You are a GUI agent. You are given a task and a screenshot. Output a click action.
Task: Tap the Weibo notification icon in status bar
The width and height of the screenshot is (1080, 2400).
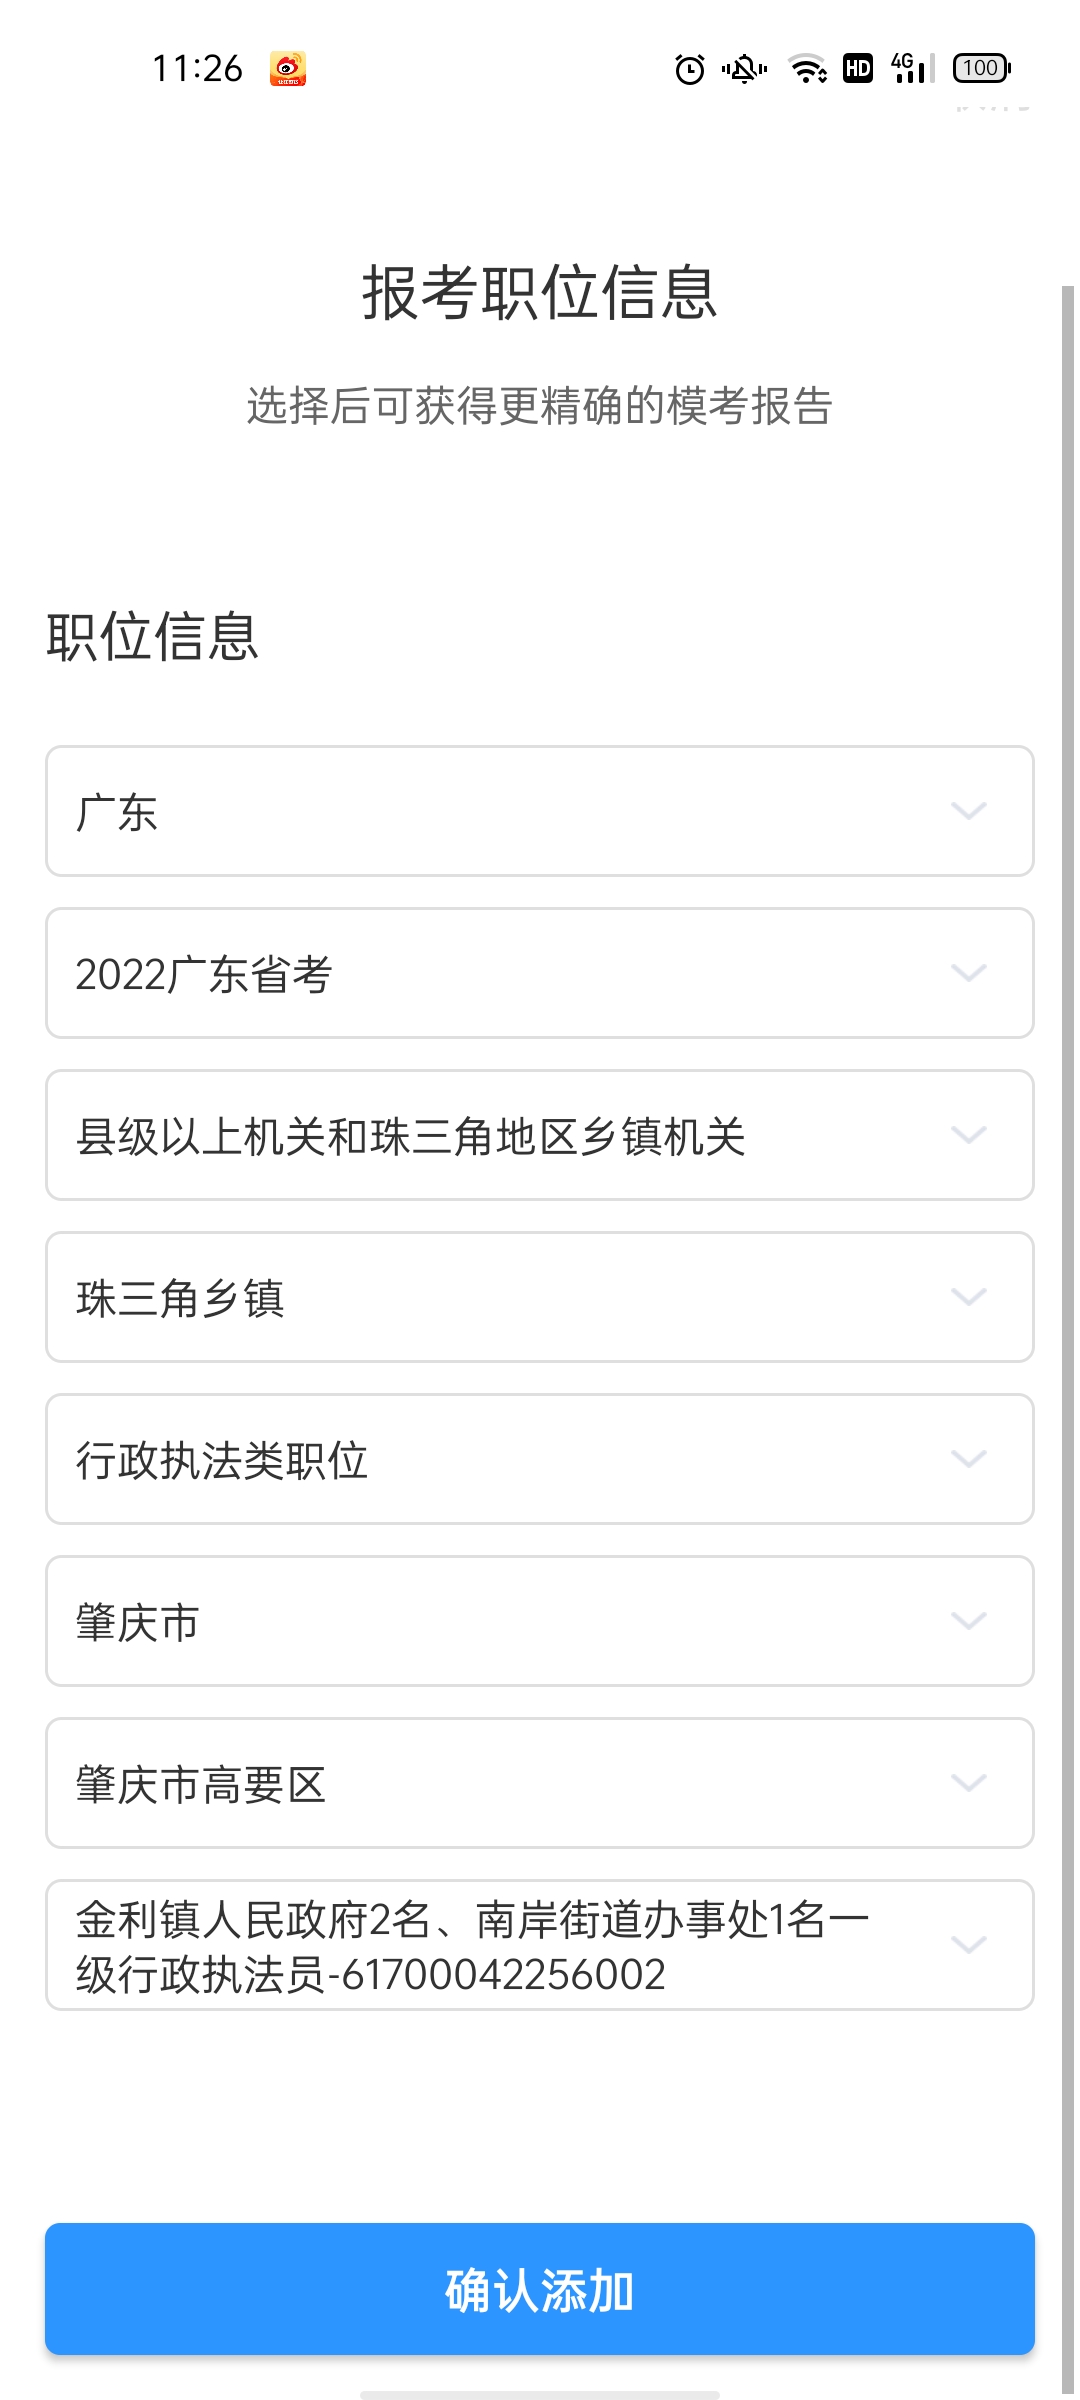(x=288, y=69)
